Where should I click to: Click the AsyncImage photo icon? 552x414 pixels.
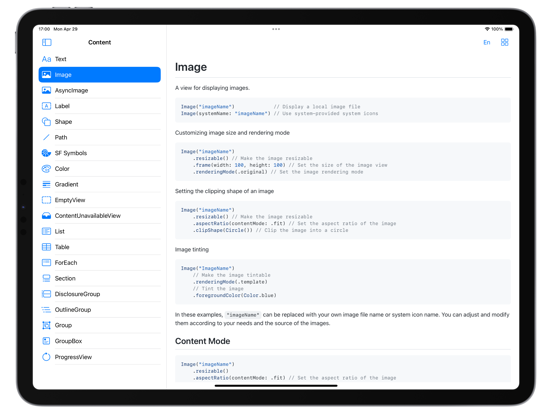click(46, 90)
